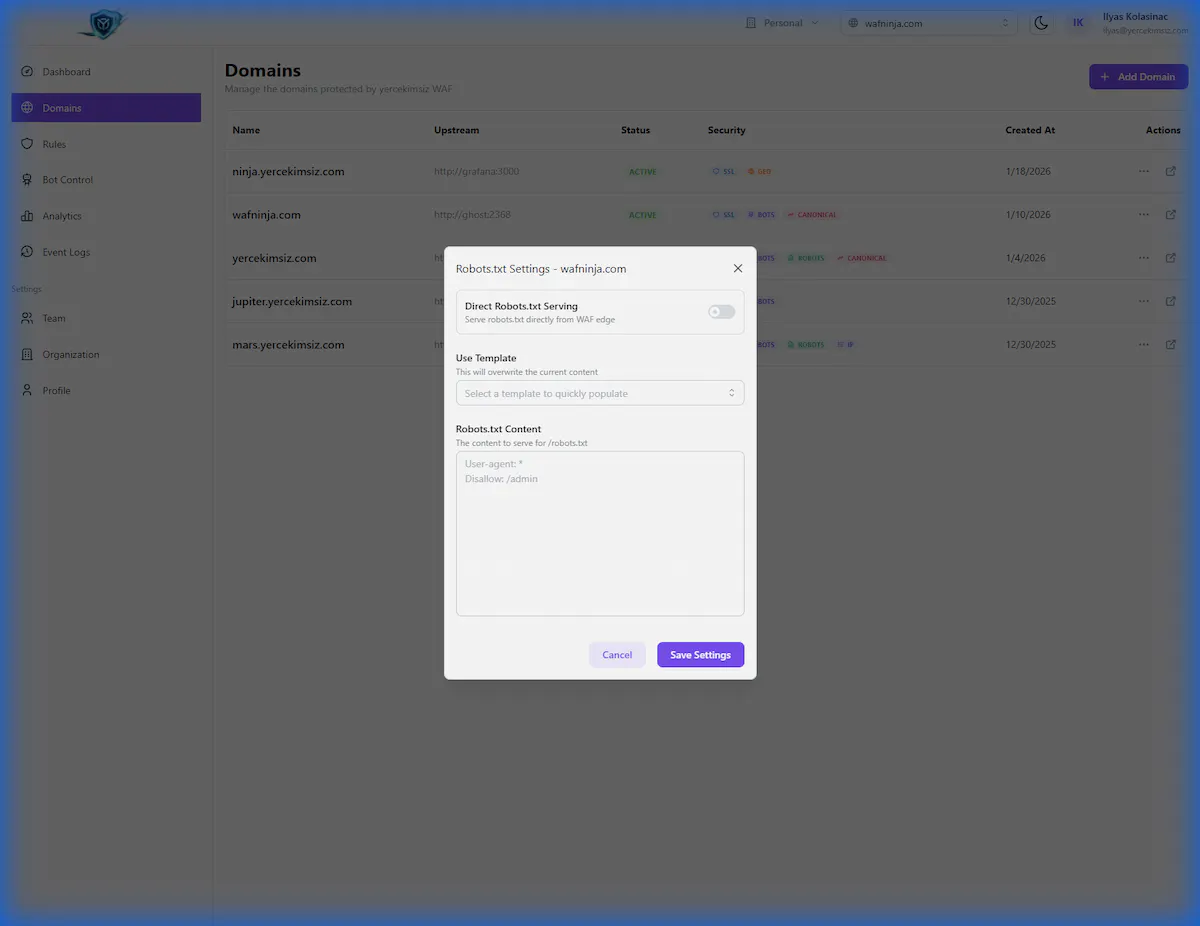
Task: Open more actions for mars.yercekimsiz.com row
Action: (1144, 345)
